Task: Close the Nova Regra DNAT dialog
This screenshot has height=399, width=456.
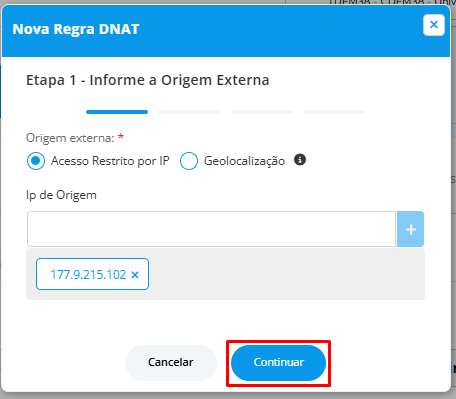Action: (434, 25)
